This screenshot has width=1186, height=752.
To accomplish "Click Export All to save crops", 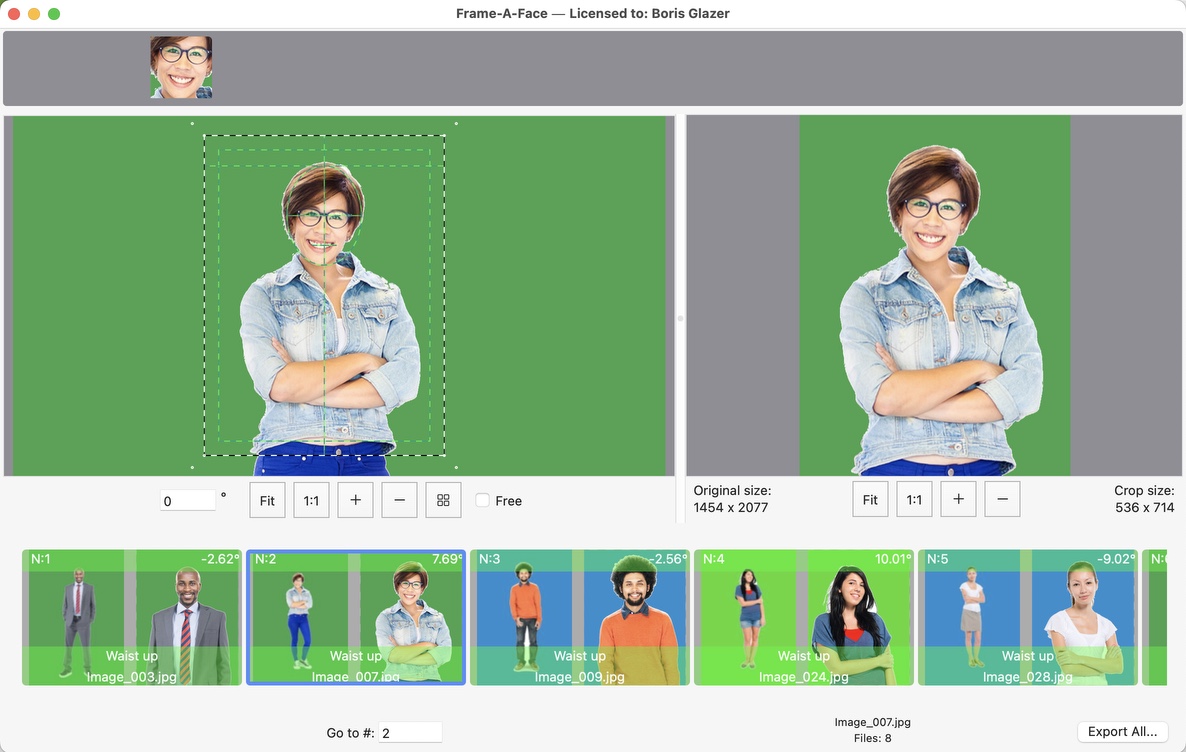I will pyautogui.click(x=1122, y=731).
